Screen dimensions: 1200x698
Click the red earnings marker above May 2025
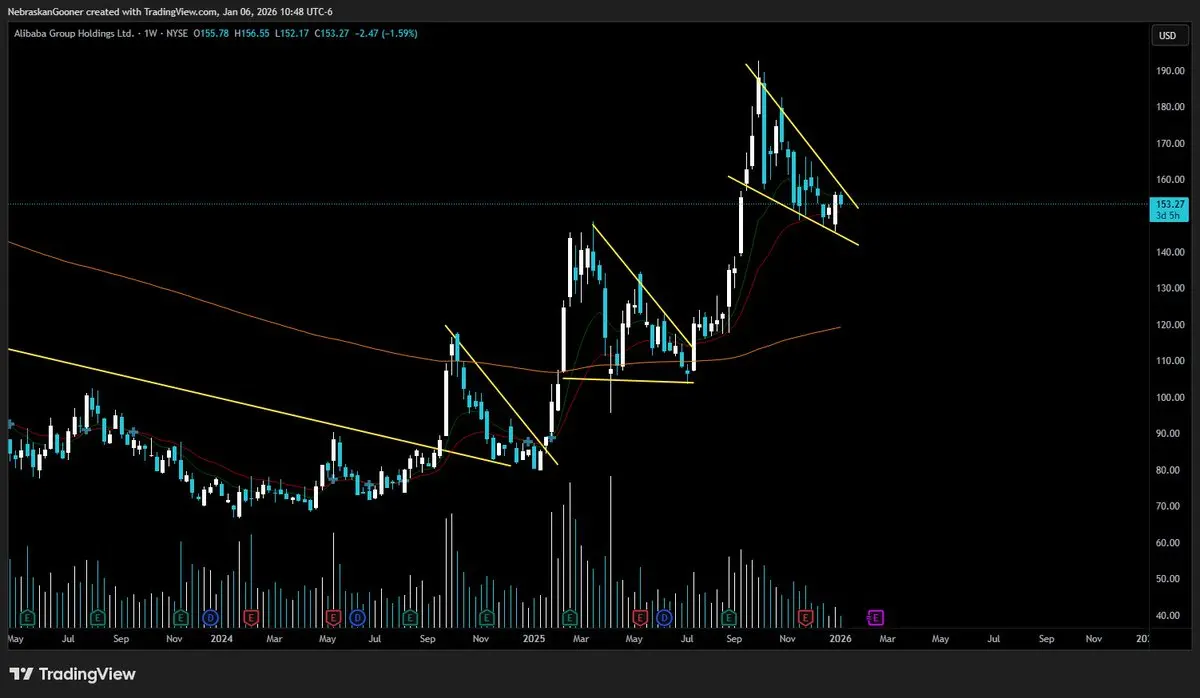click(x=641, y=617)
